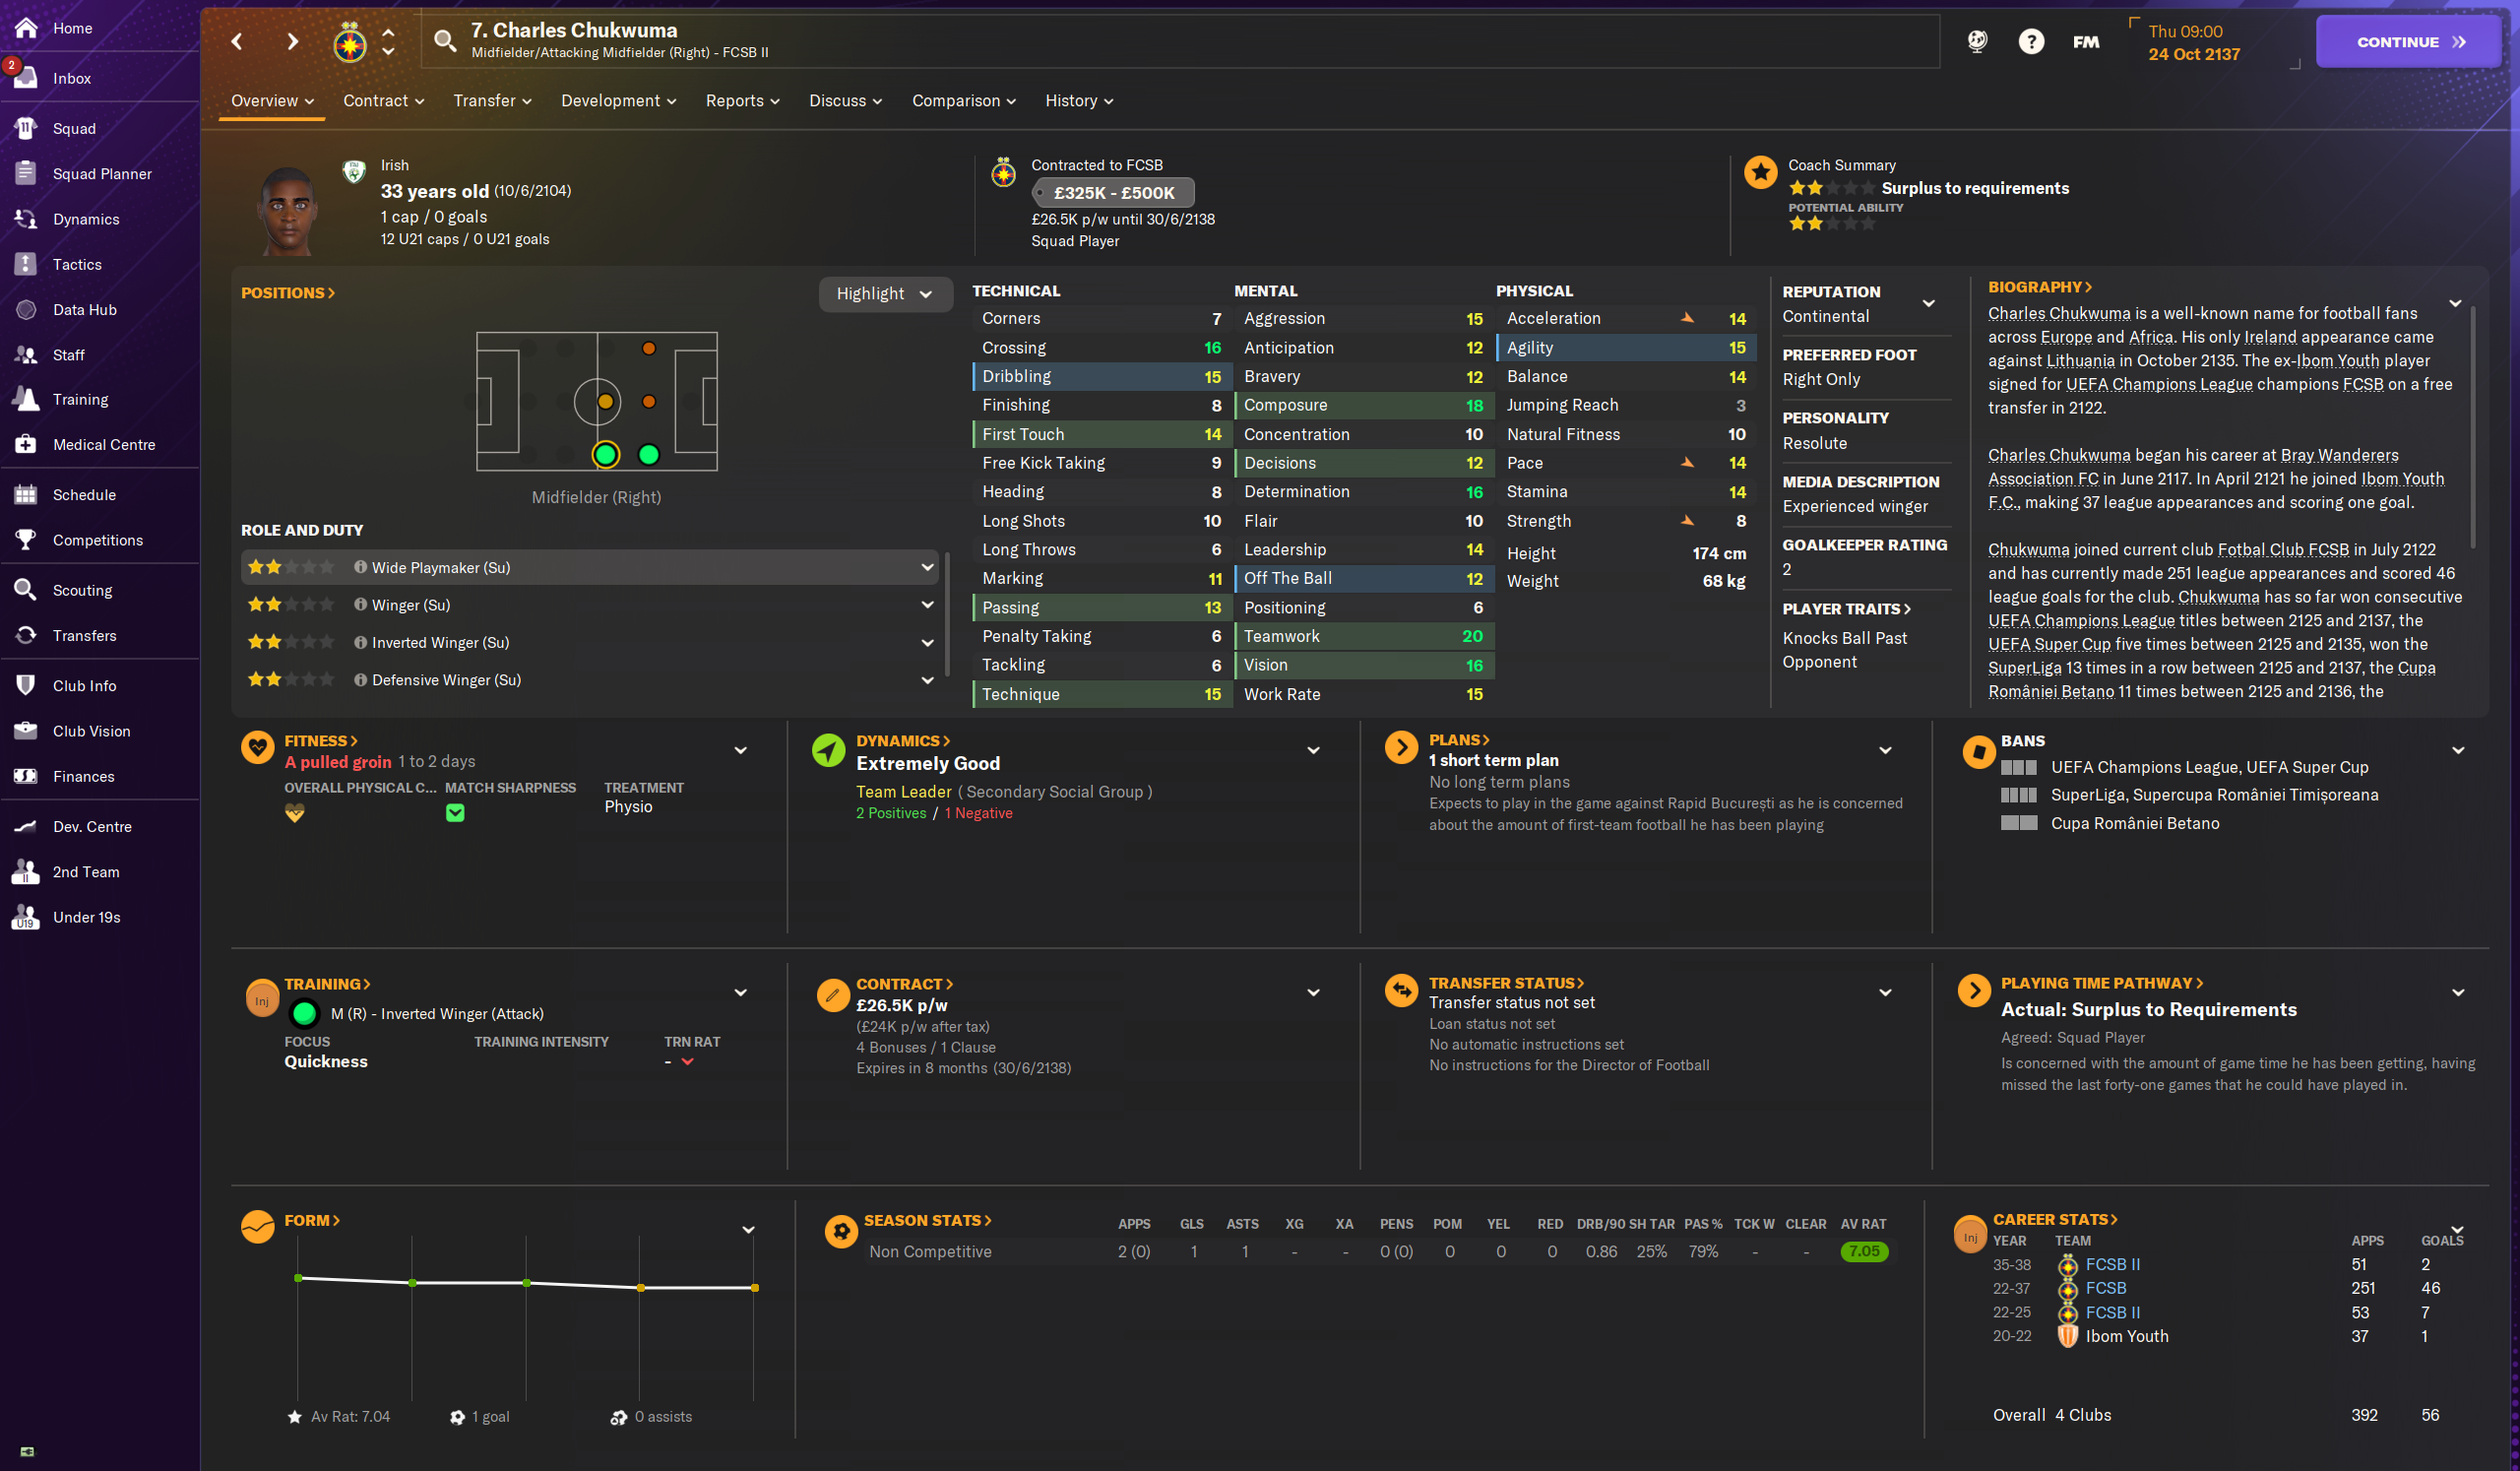Open FCSB II 35-38 career row link
This screenshot has width=2520, height=1471.
click(2112, 1265)
